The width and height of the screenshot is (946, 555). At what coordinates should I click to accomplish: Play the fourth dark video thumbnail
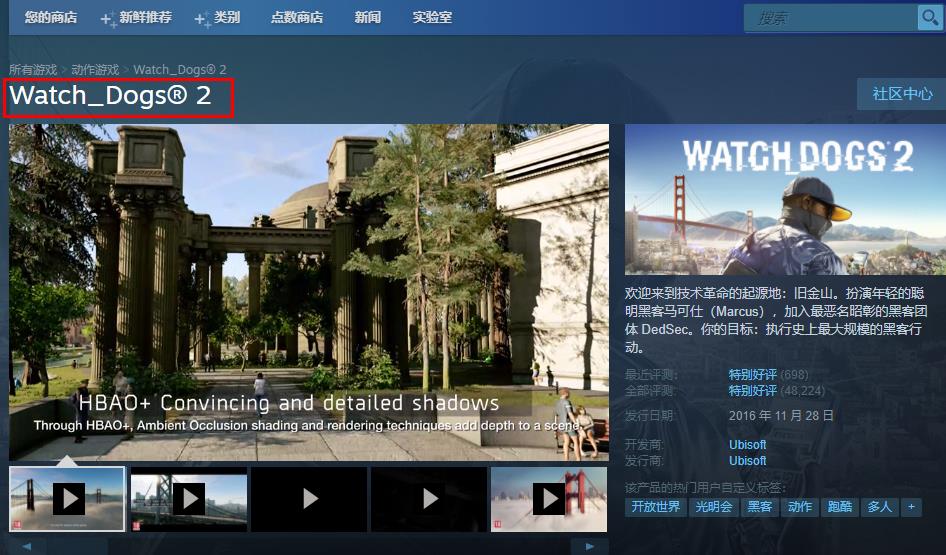pyautogui.click(x=429, y=499)
